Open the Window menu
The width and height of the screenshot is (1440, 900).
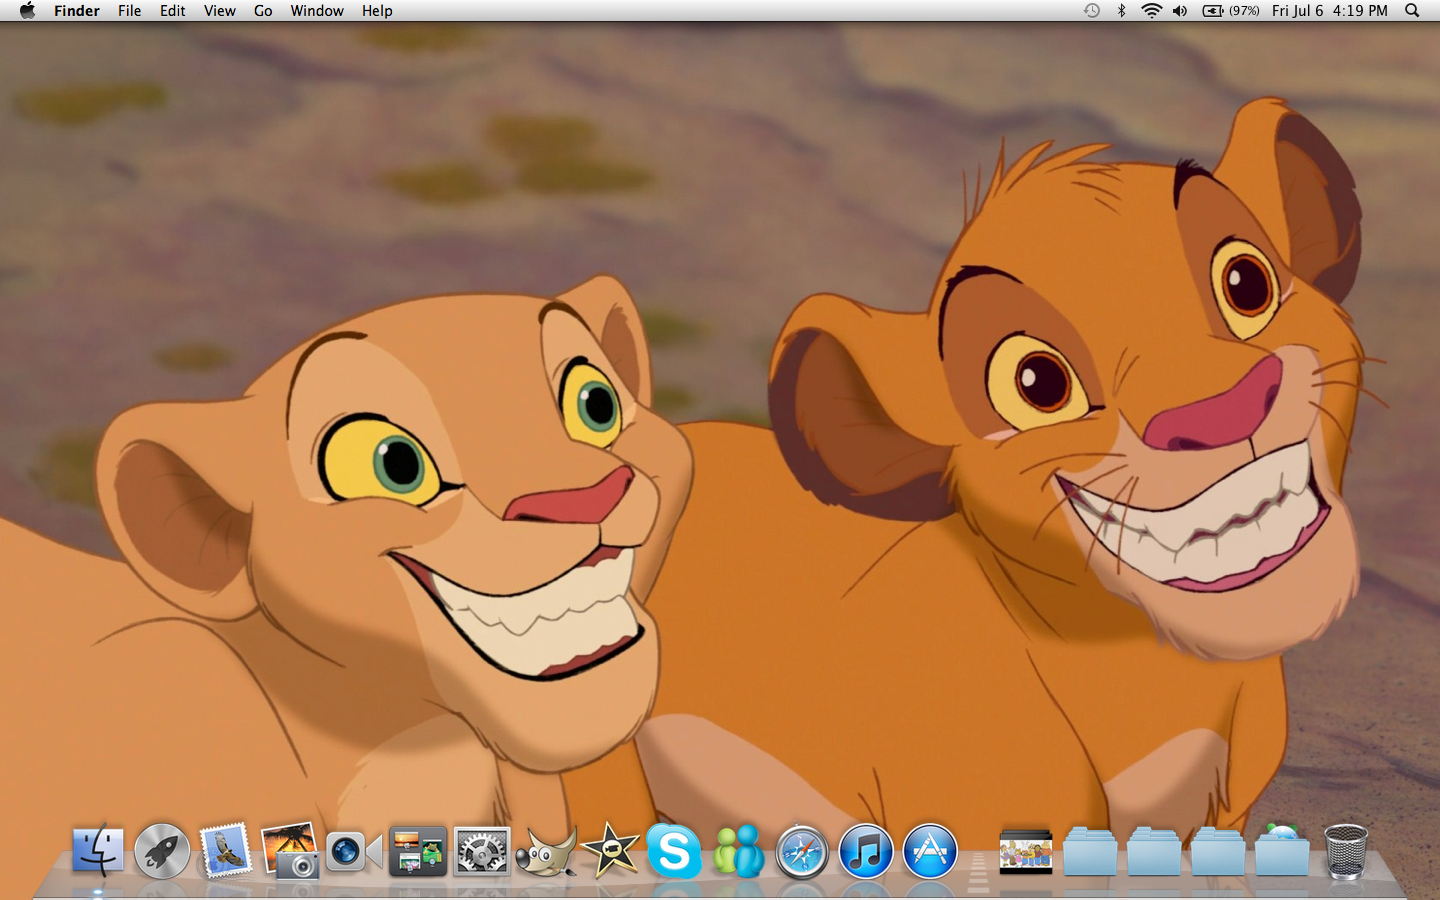pos(317,11)
